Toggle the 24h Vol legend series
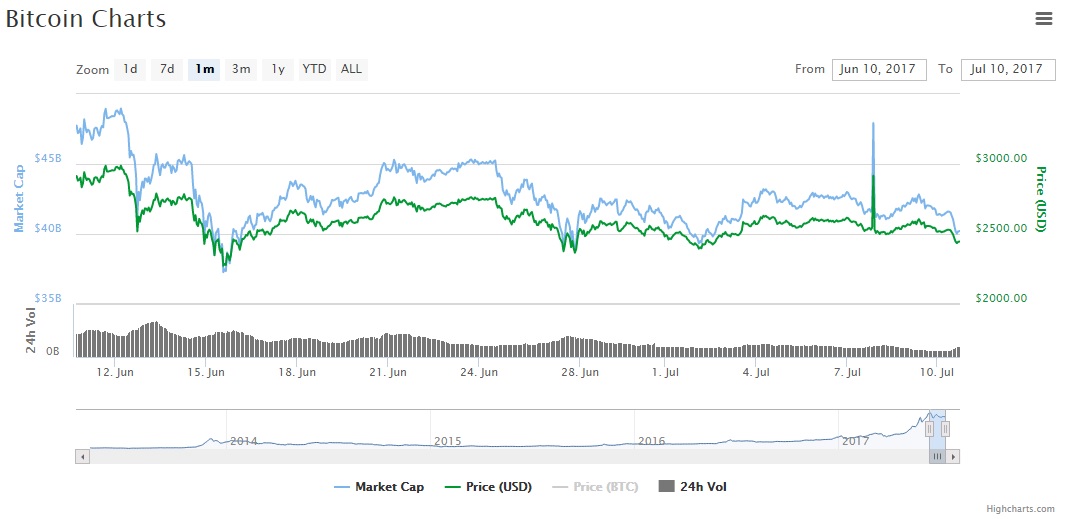This screenshot has height=519, width=1070. (693, 487)
